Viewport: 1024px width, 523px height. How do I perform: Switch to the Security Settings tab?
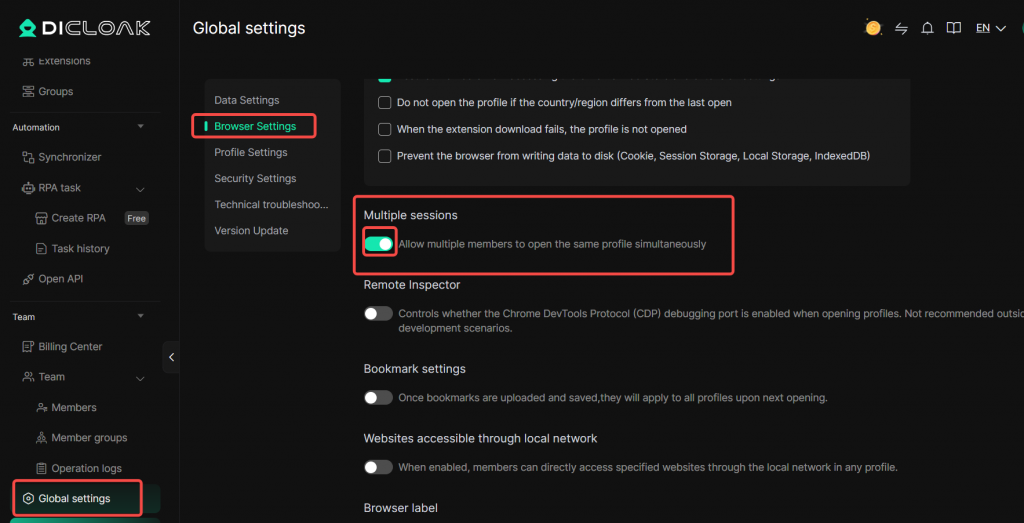(x=255, y=178)
